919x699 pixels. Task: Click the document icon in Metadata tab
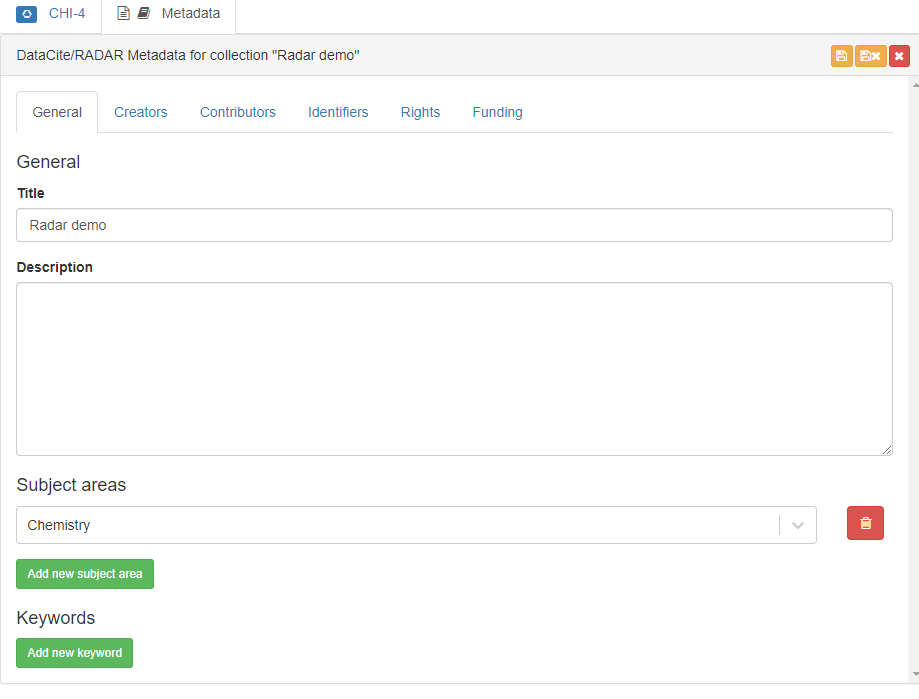click(x=124, y=14)
